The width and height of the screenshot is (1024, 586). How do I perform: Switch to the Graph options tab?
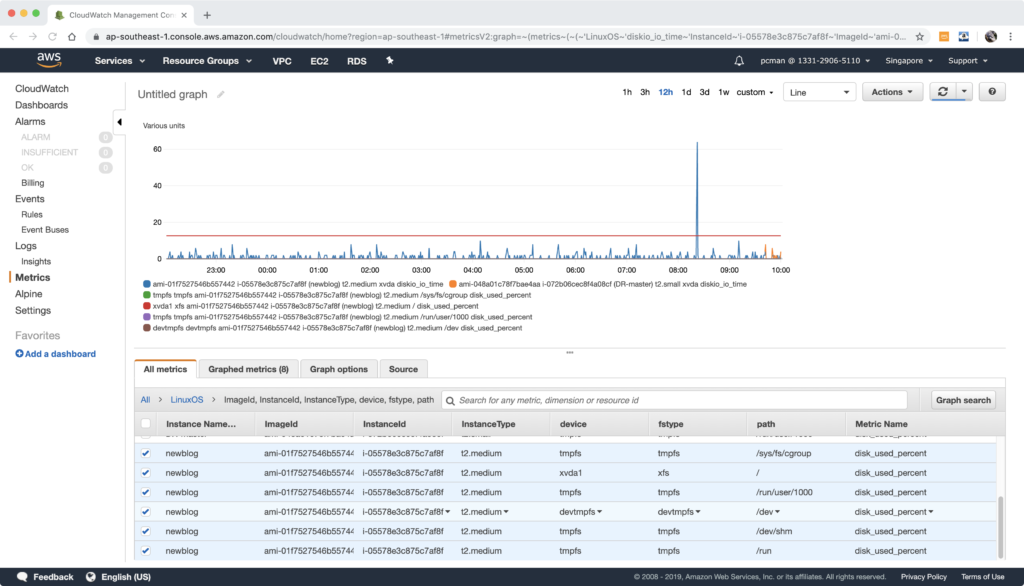[338, 369]
